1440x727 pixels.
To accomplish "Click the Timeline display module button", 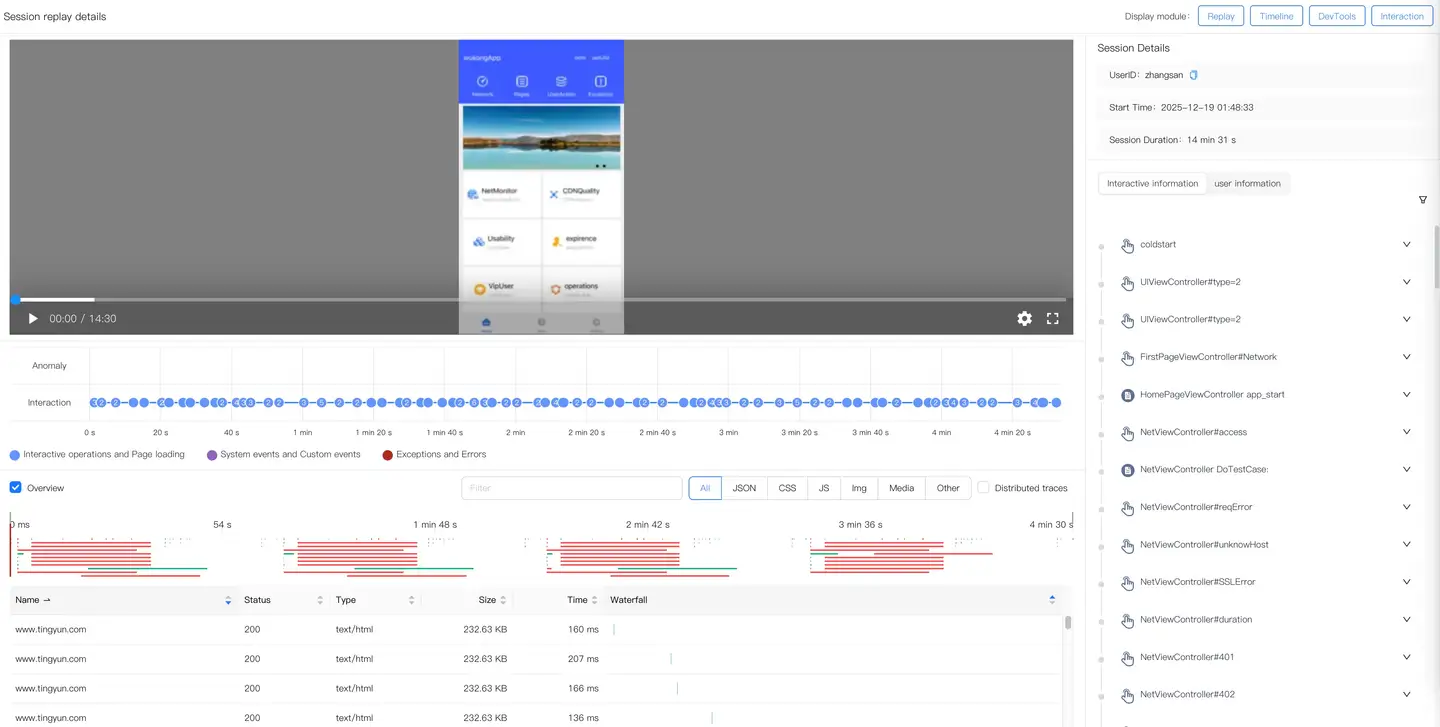I will [1276, 16].
